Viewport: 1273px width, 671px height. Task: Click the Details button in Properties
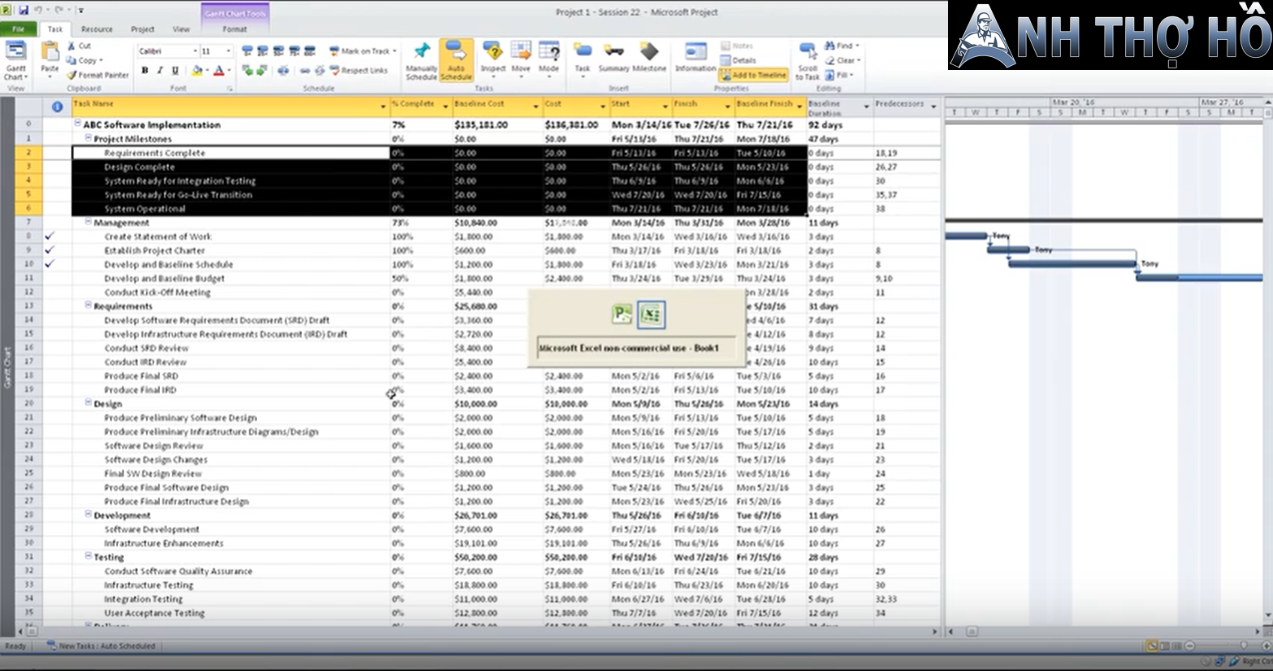(x=738, y=61)
